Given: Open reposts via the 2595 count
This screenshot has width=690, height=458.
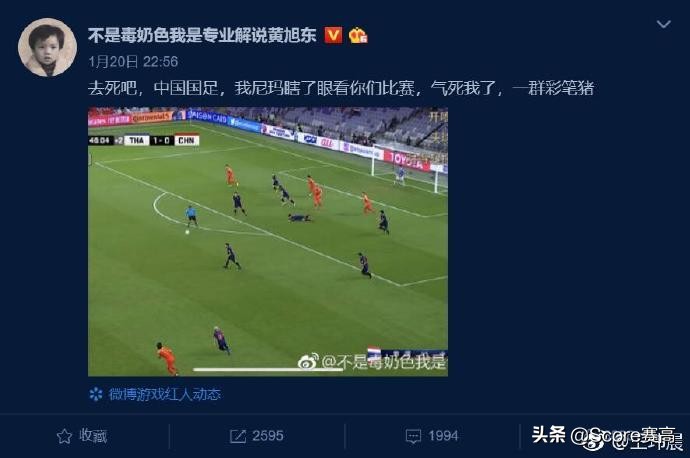Looking at the screenshot, I should point(268,436).
